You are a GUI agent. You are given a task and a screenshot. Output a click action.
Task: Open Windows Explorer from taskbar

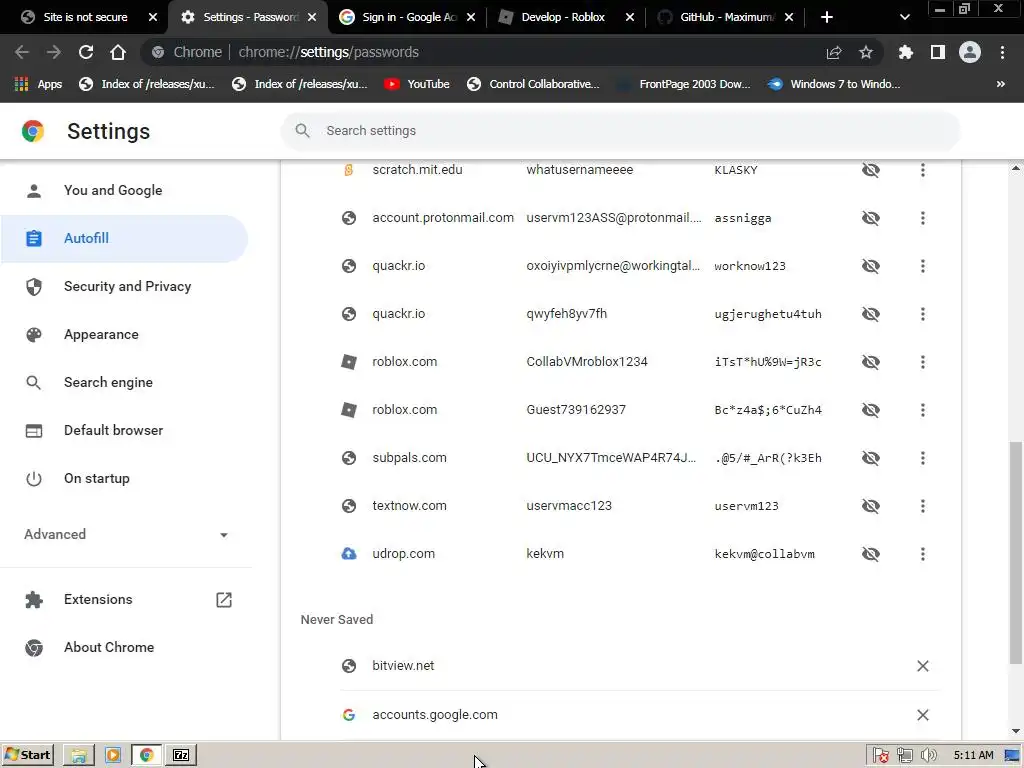pyautogui.click(x=79, y=756)
